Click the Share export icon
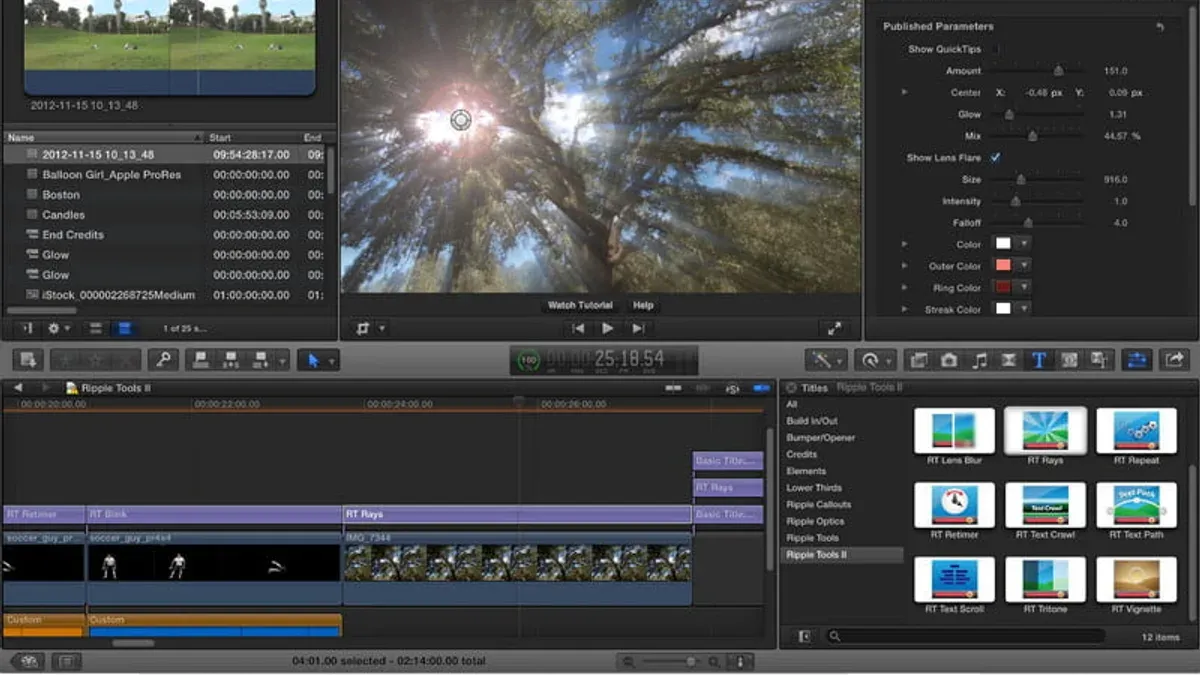This screenshot has height=675, width=1200. (x=1173, y=360)
